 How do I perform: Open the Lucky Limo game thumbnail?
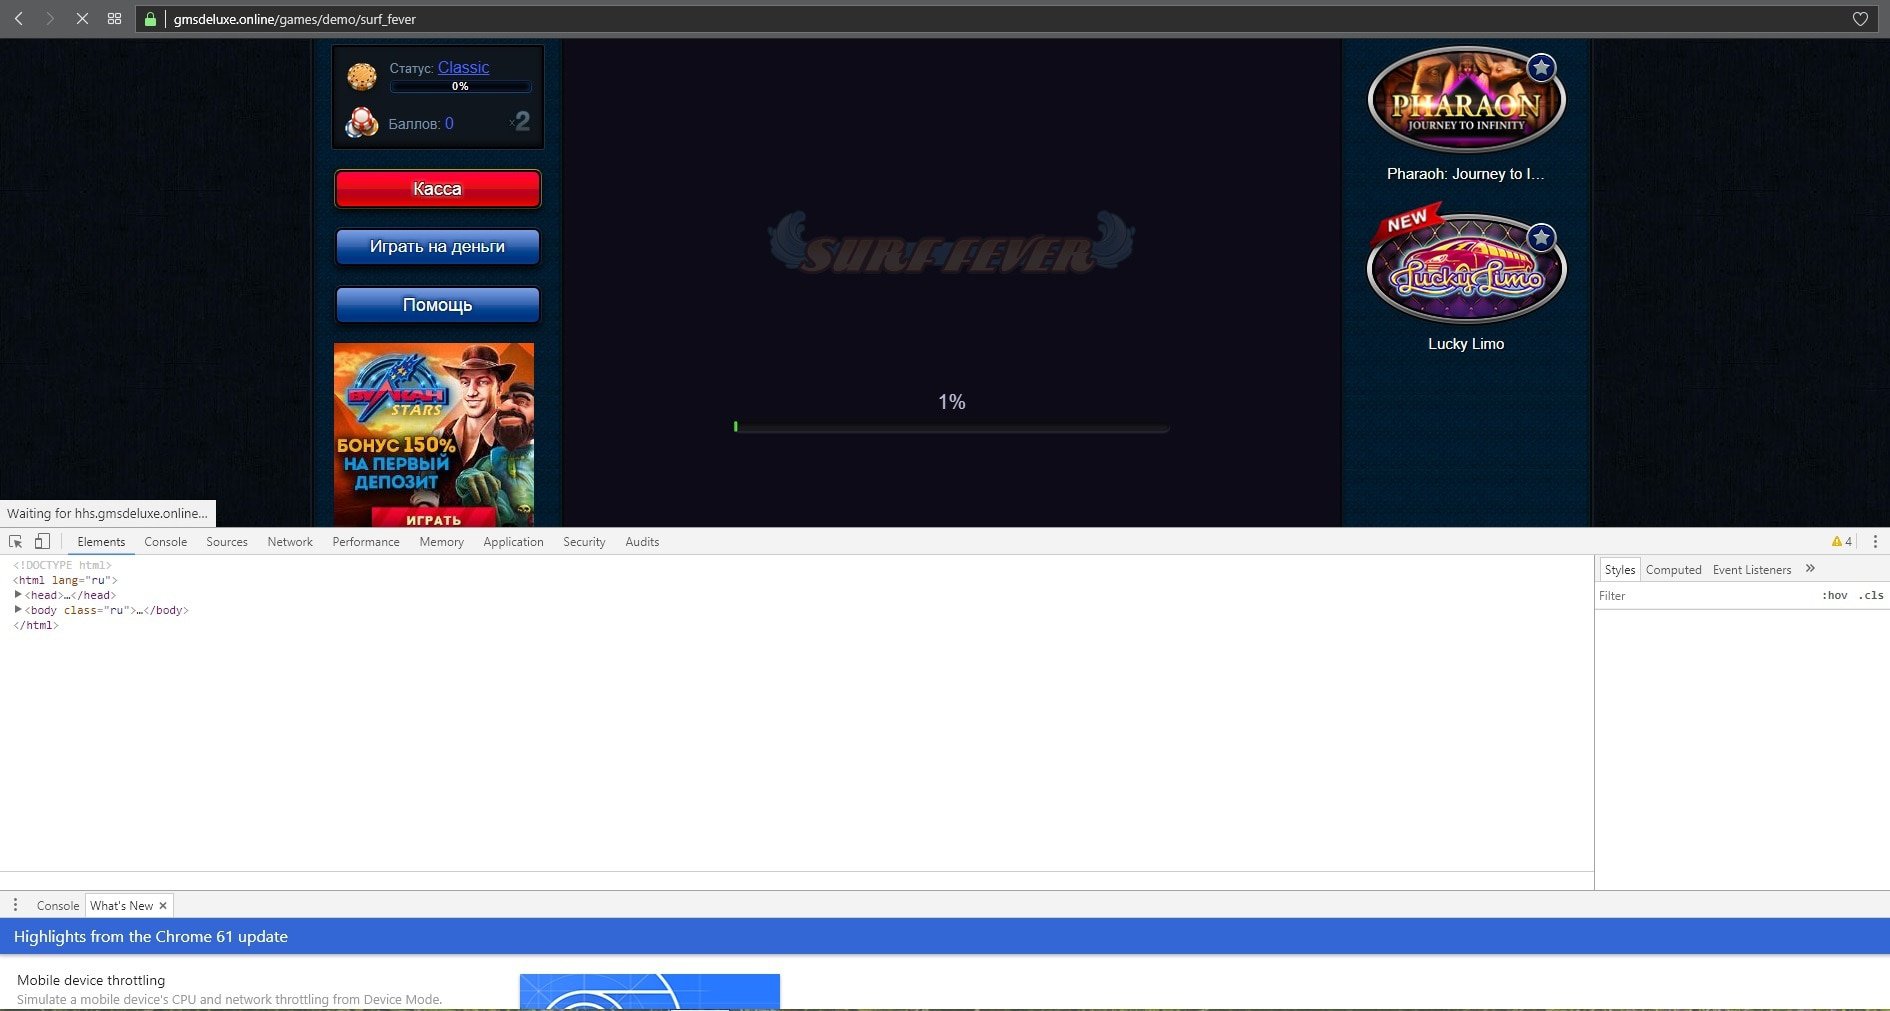coord(1466,267)
